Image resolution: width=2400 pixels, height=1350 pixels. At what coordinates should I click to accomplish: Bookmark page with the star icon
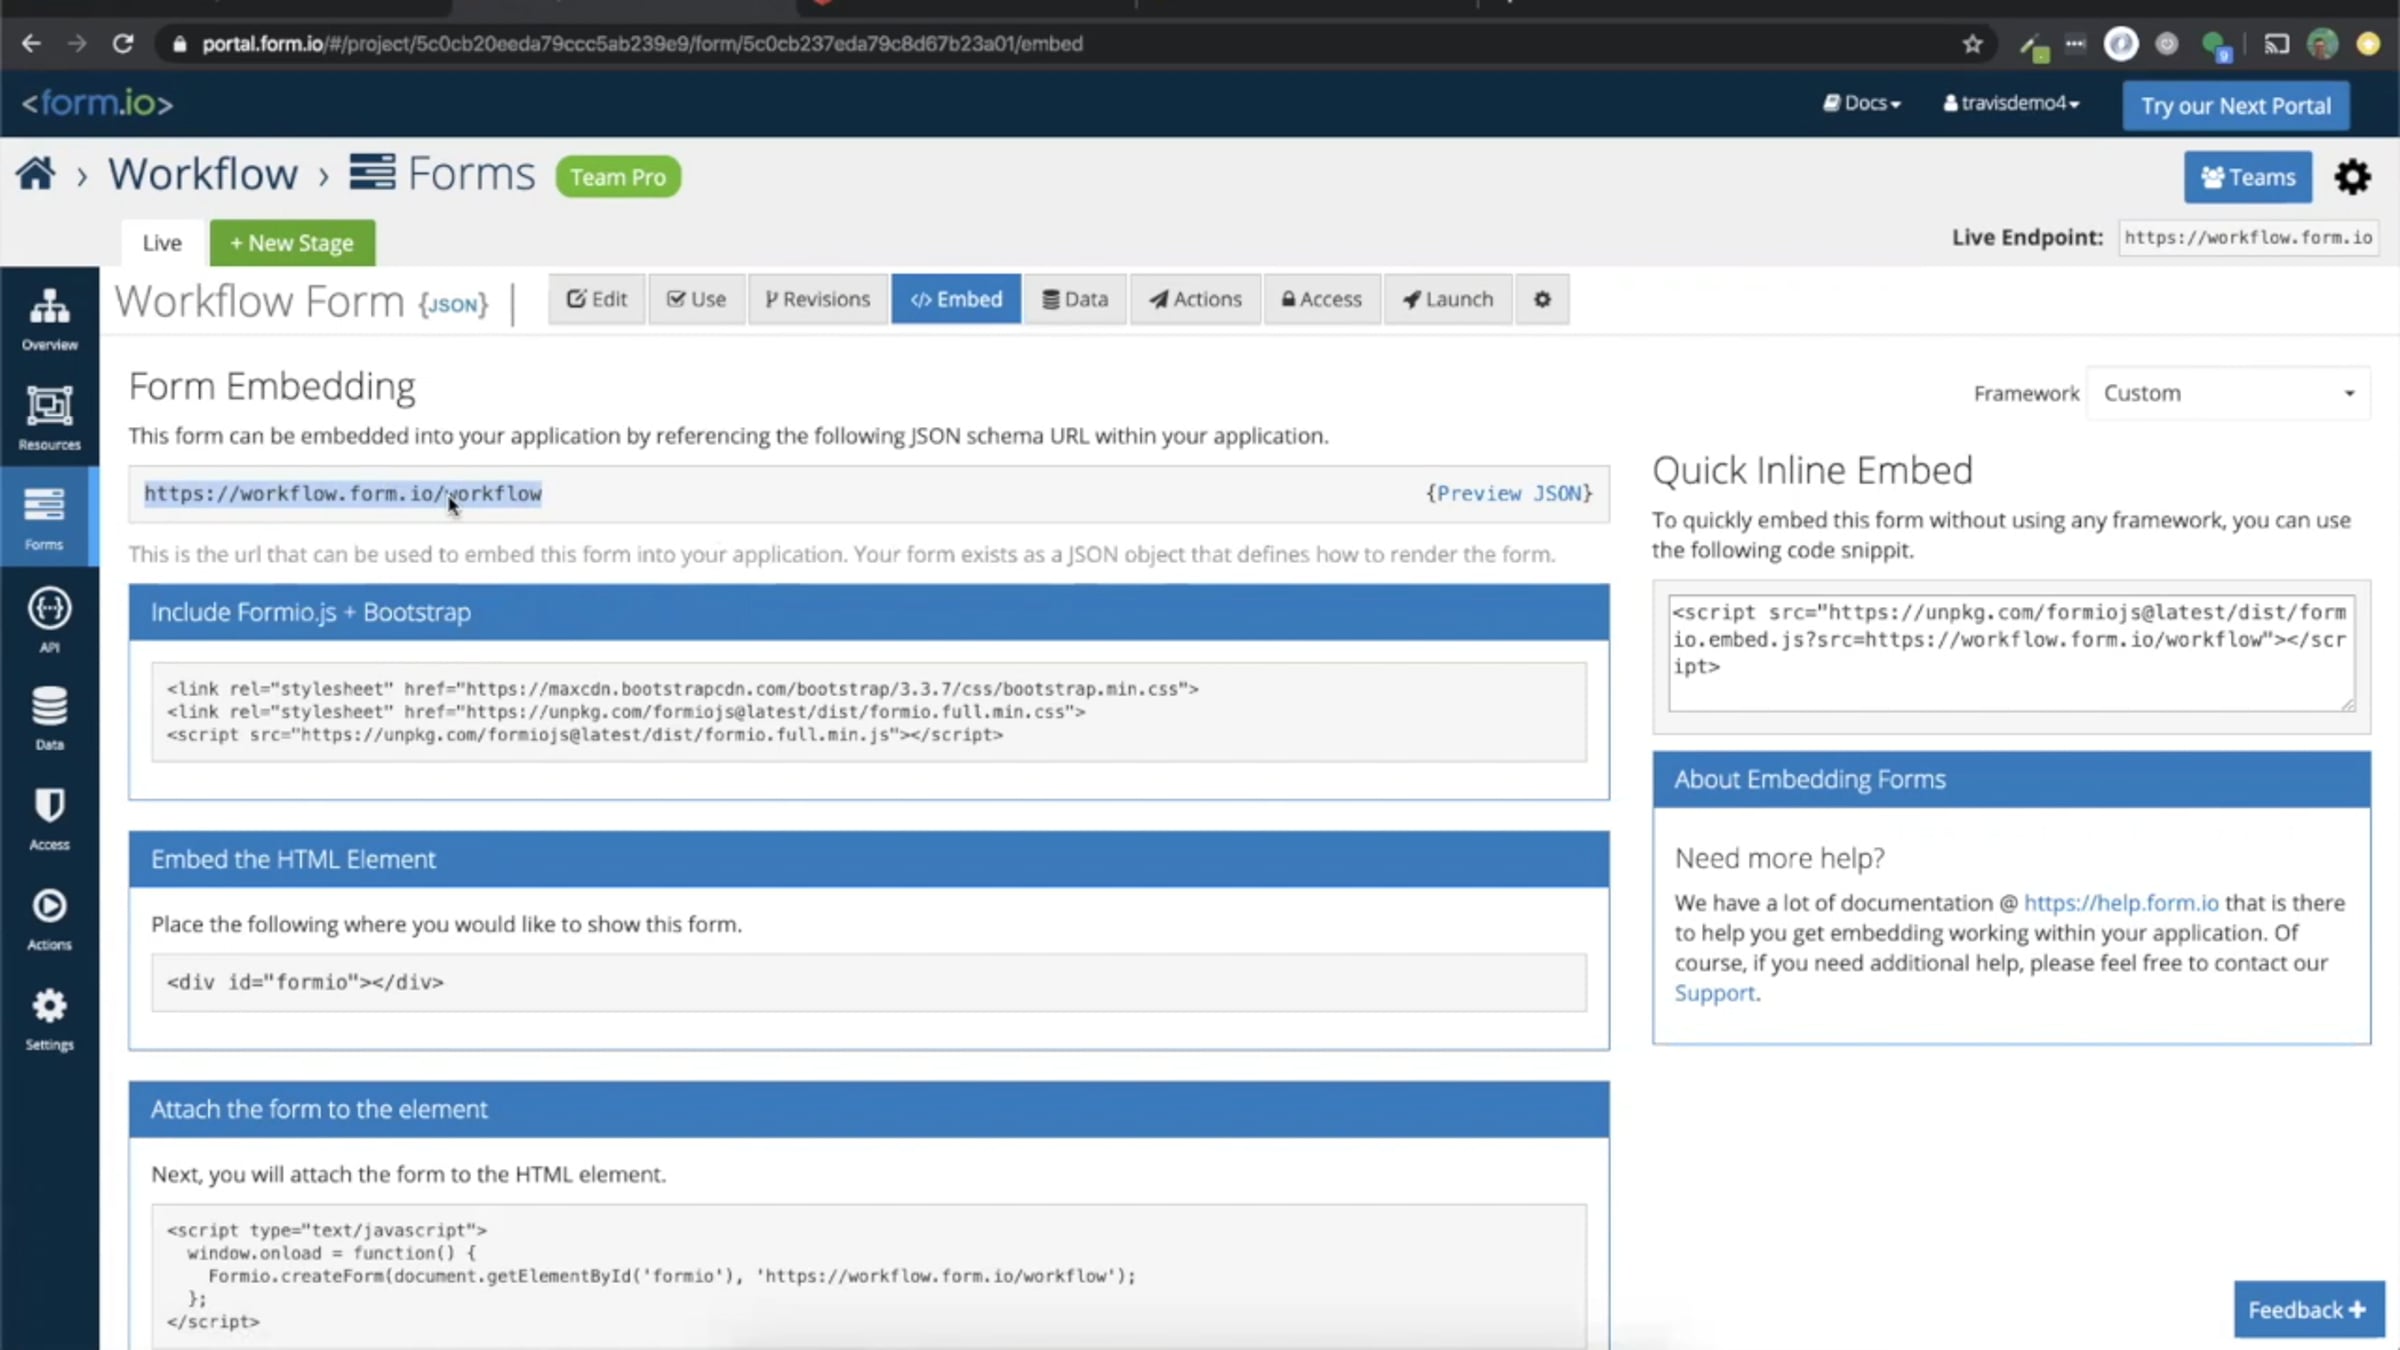point(1972,44)
